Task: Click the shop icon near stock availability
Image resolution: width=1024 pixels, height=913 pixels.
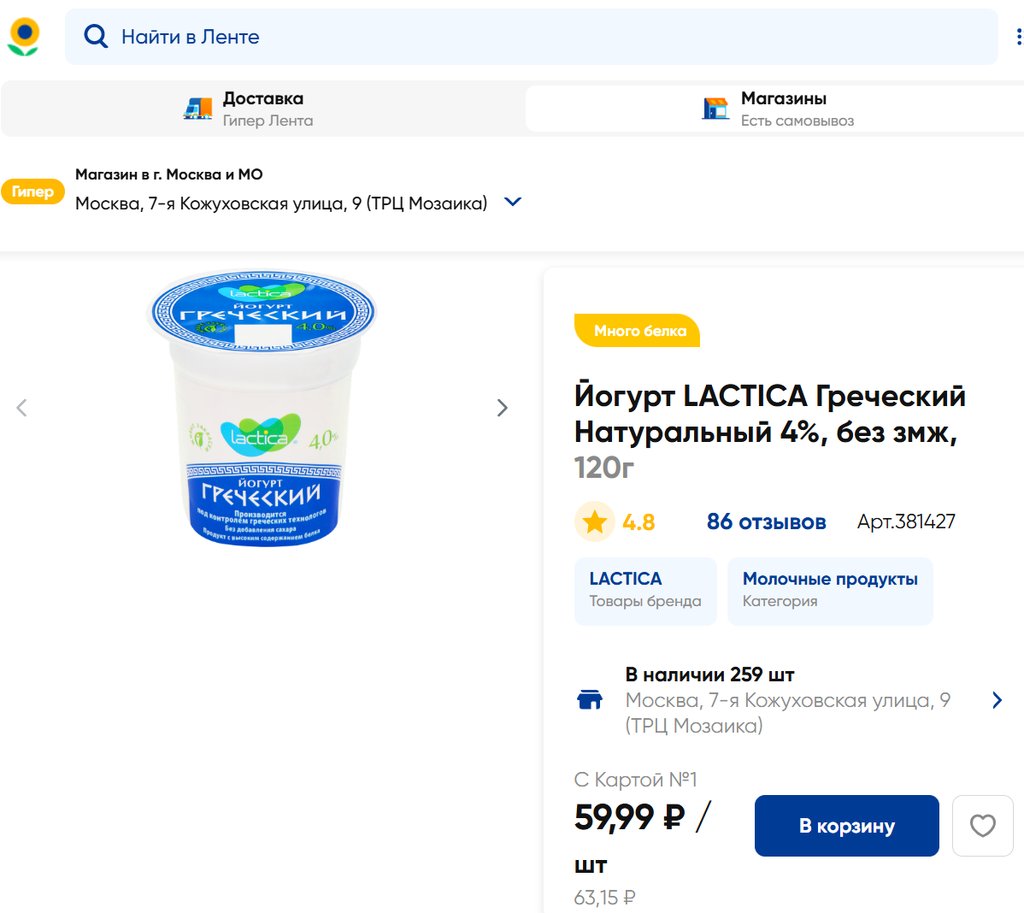Action: 591,700
